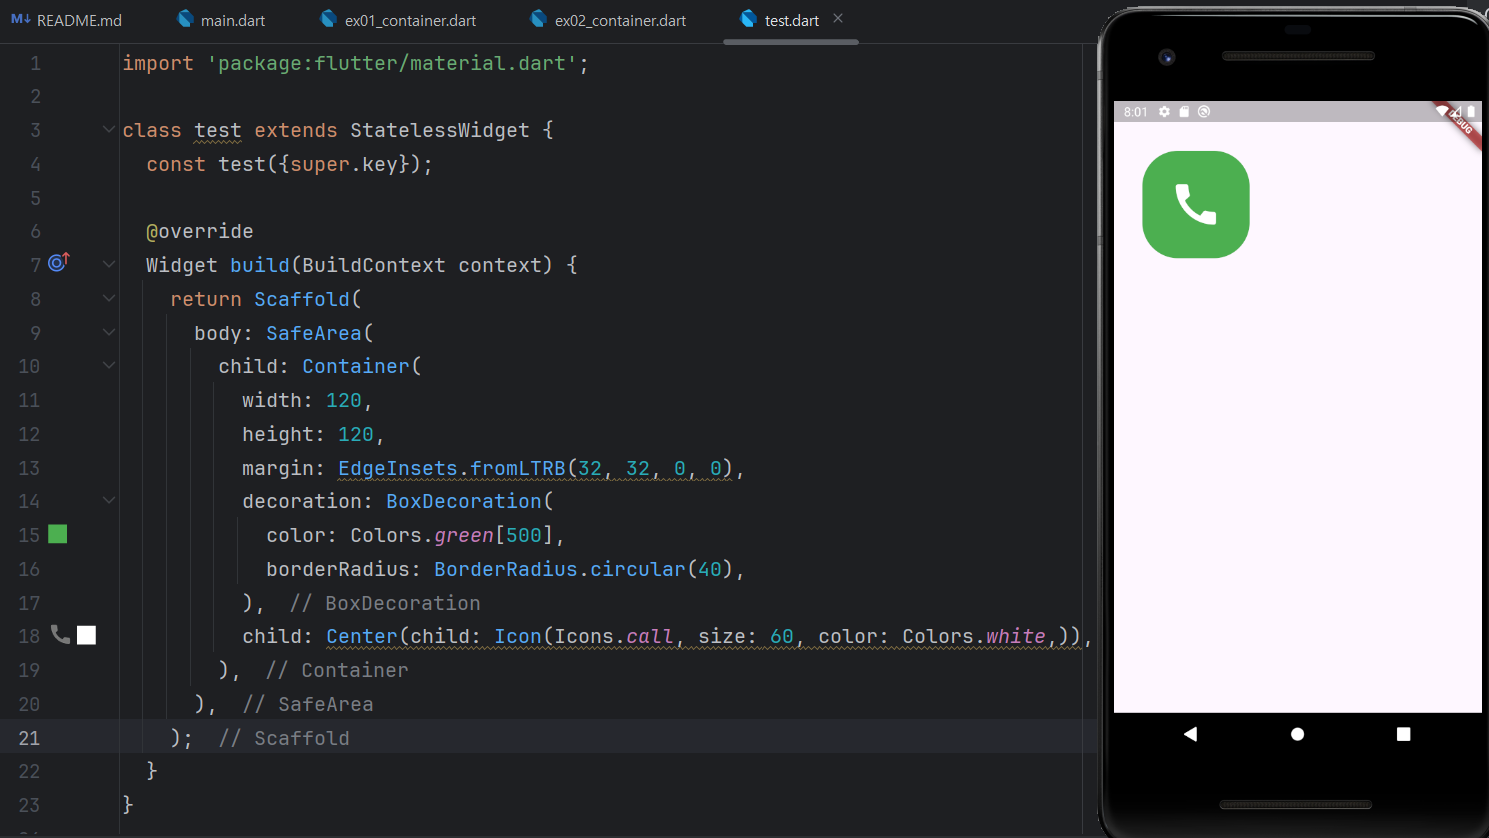Image resolution: width=1489 pixels, height=838 pixels.
Task: Click the @override annotation on line 6
Action: click(200, 231)
